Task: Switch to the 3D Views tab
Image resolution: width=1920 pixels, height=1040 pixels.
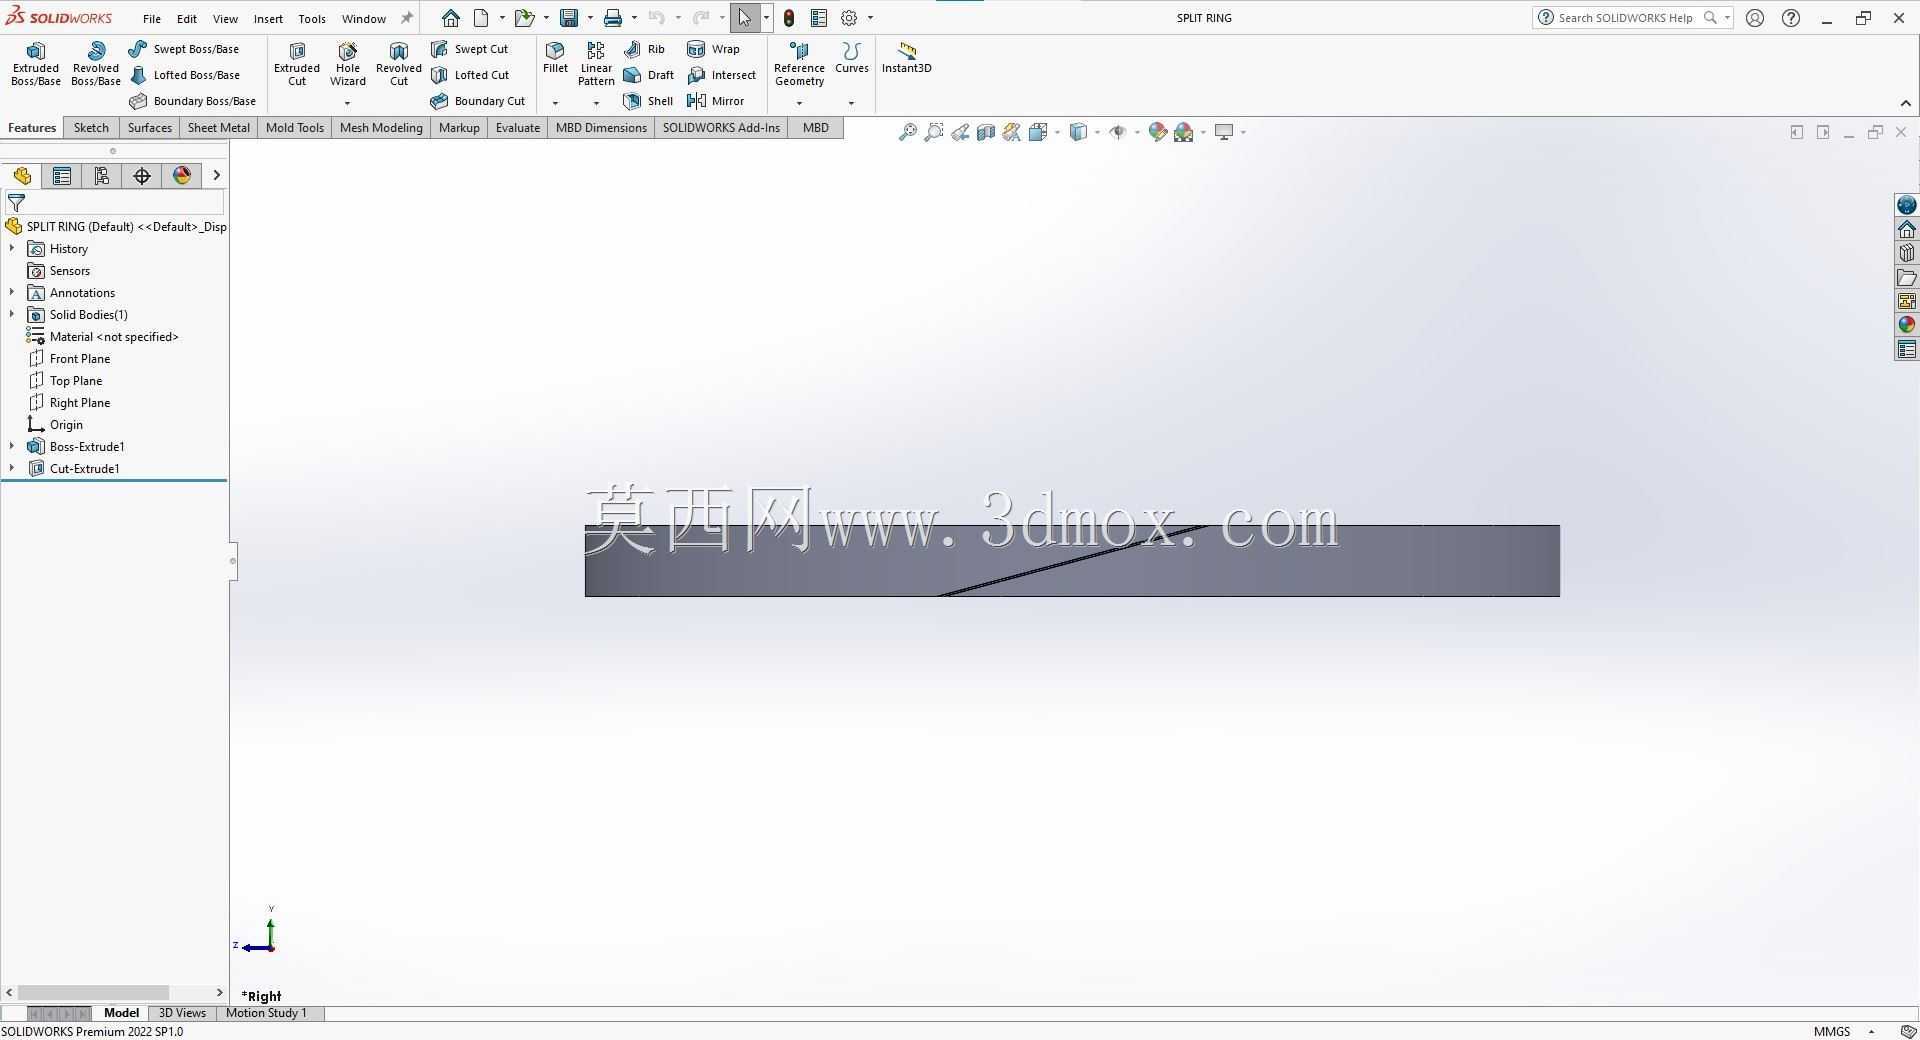Action: click(182, 1013)
